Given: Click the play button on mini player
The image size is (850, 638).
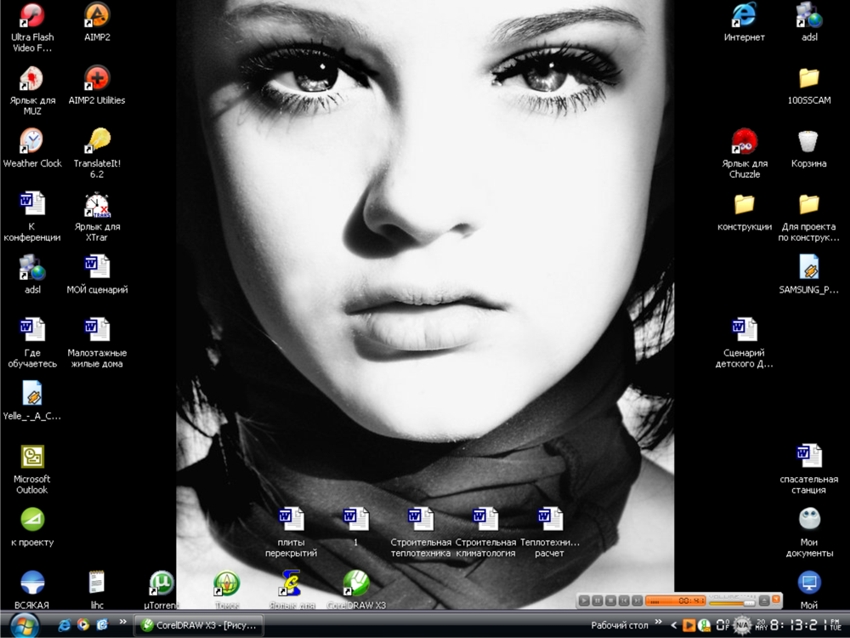Looking at the screenshot, I should pos(584,601).
